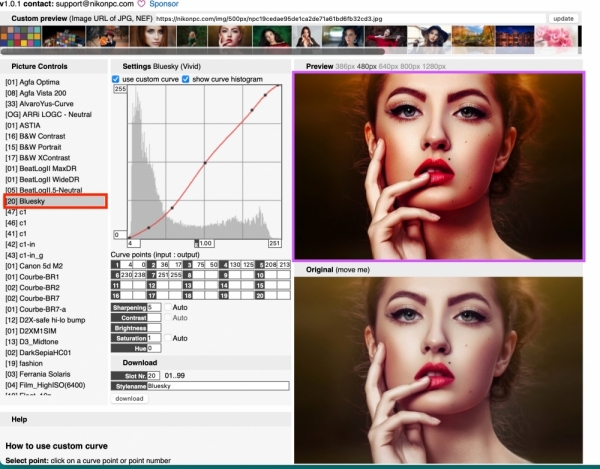Enable Auto for Sharpening
Image resolution: width=600 pixels, height=469 pixels.
[167, 308]
